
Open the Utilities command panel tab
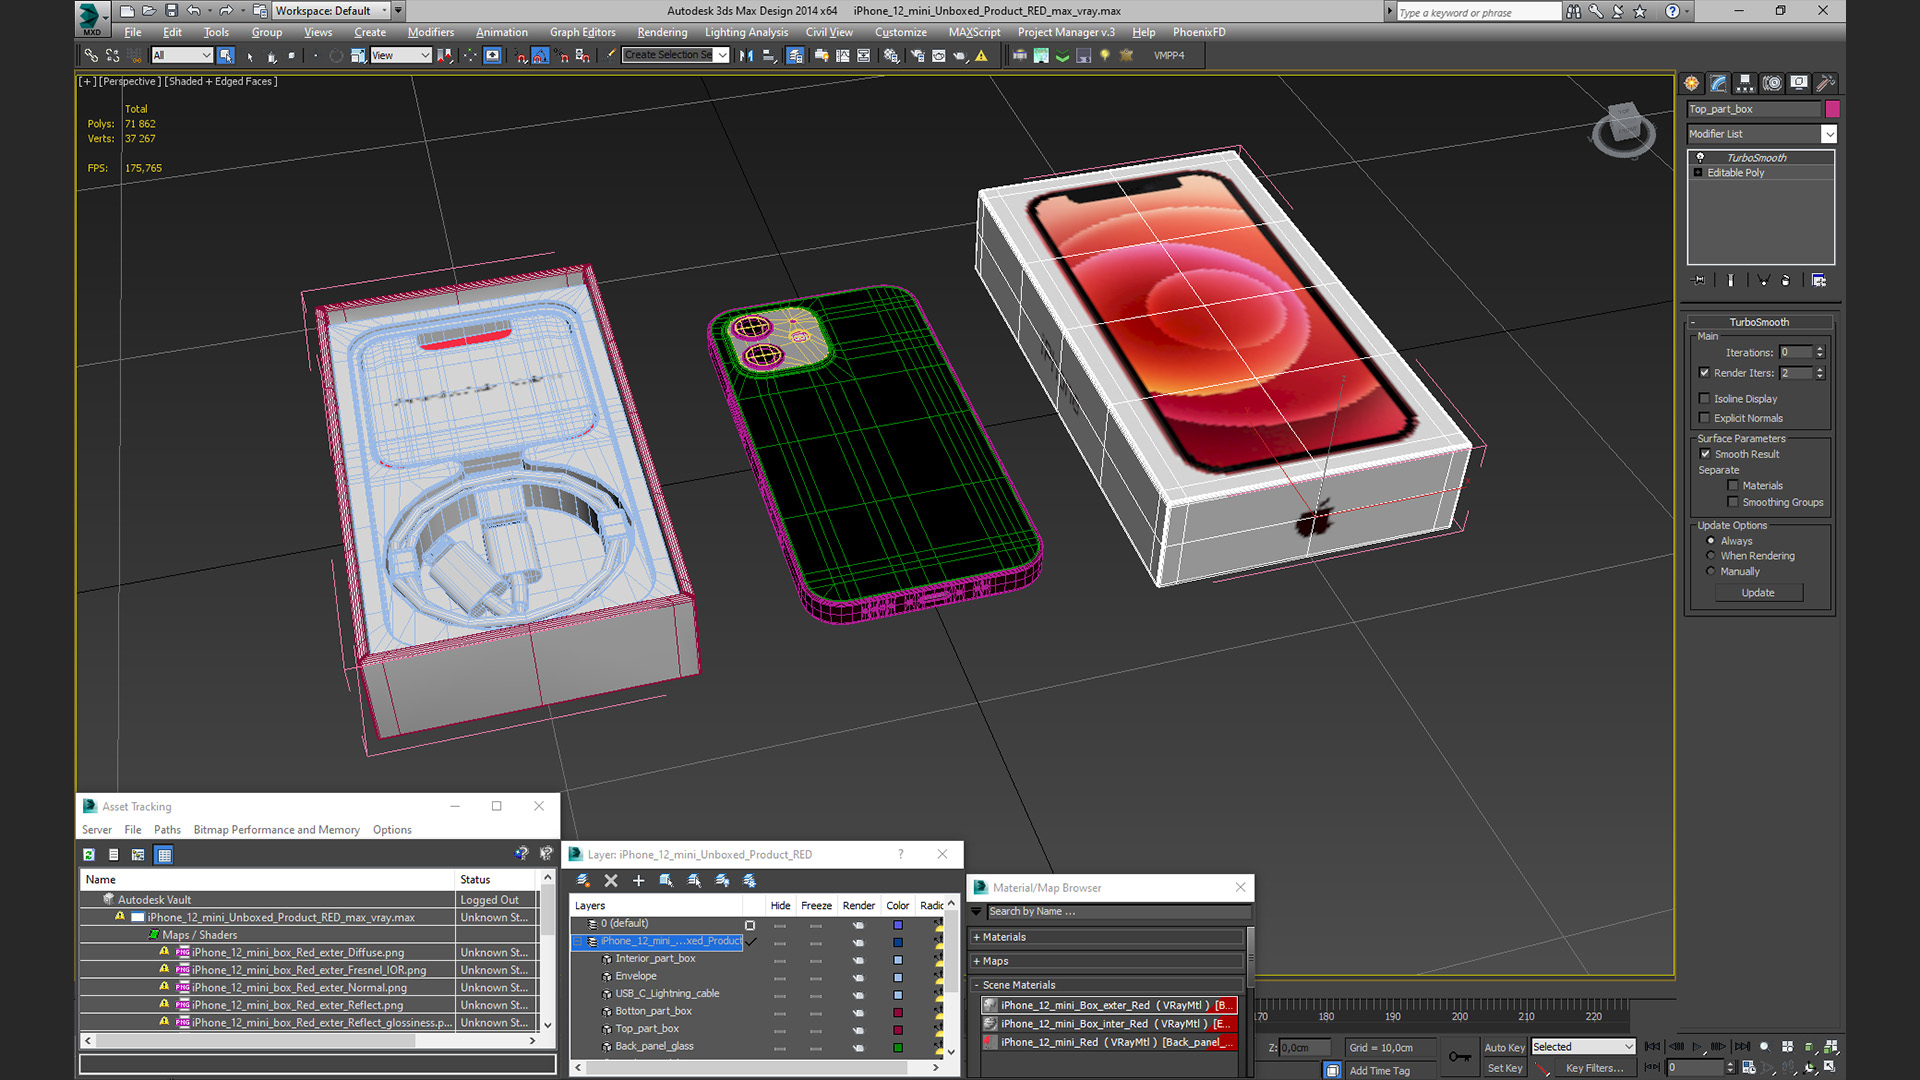pyautogui.click(x=1826, y=83)
